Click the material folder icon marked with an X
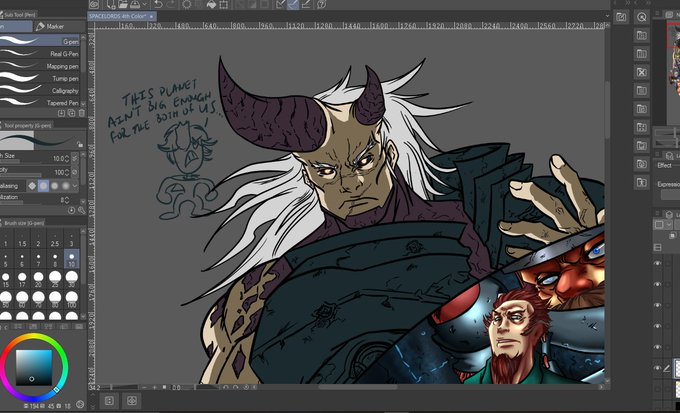Screen dimensions: 680x413 (x=642, y=72)
